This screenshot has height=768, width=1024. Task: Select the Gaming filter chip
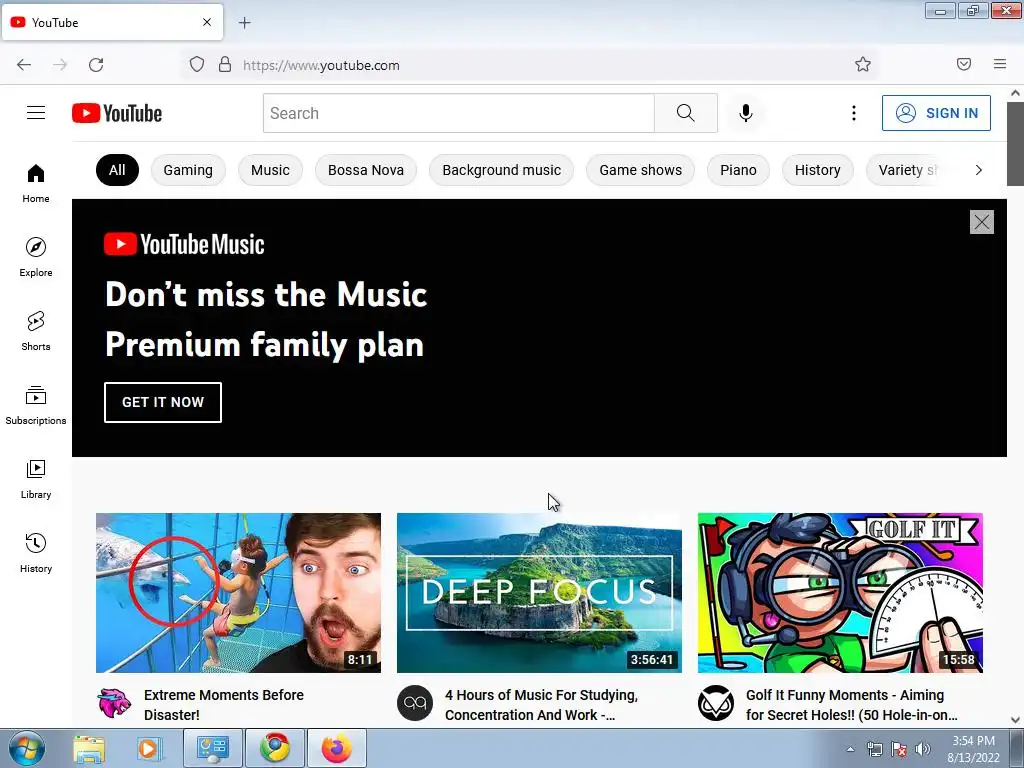point(188,170)
